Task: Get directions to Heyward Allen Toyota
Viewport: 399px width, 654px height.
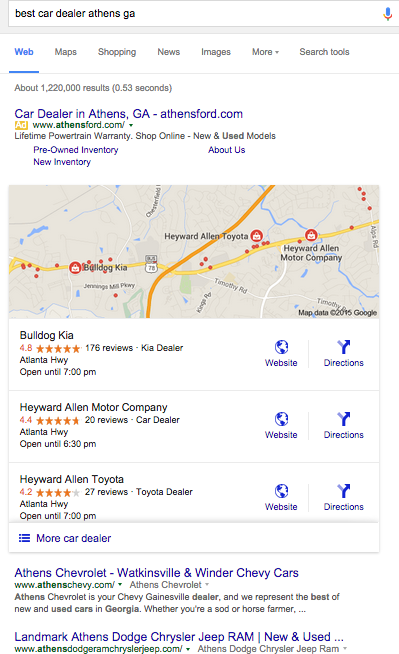Action: (x=344, y=491)
